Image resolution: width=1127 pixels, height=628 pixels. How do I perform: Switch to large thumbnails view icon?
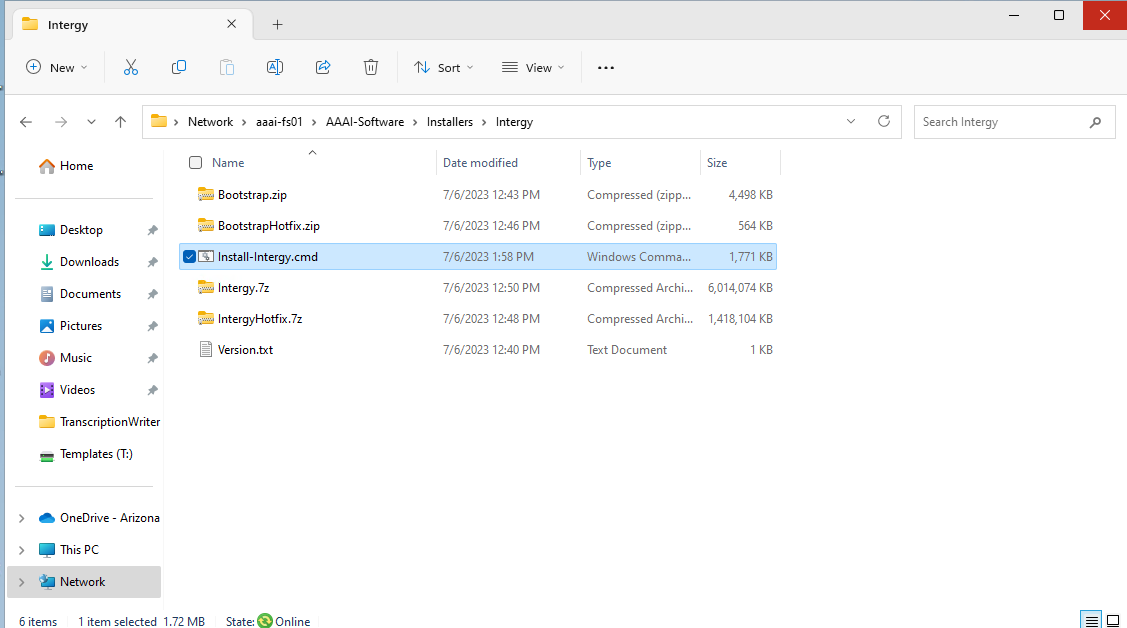tap(1113, 620)
